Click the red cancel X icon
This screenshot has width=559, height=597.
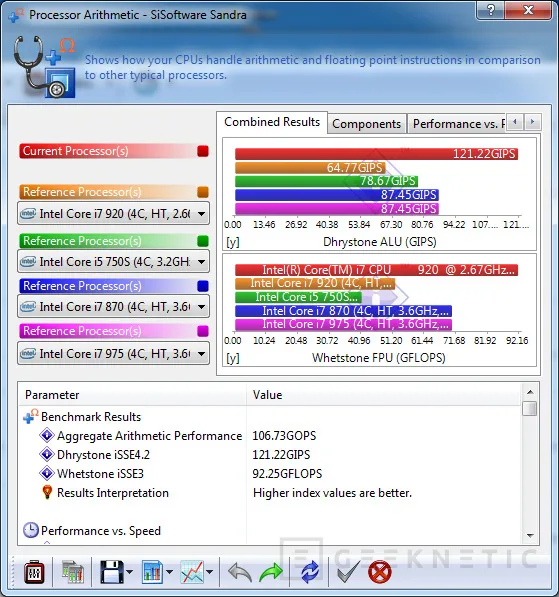pyautogui.click(x=380, y=572)
